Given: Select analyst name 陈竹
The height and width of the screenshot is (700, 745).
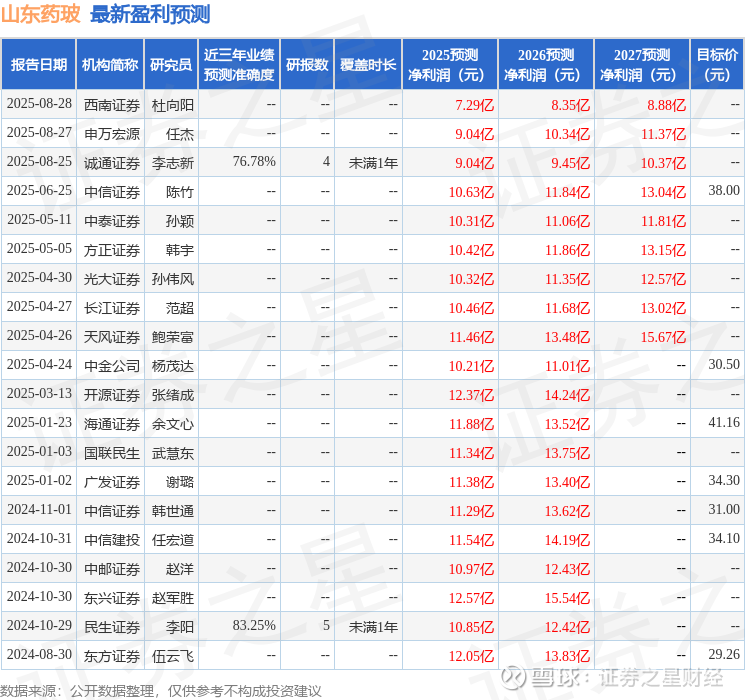Looking at the screenshot, I should (x=180, y=192).
